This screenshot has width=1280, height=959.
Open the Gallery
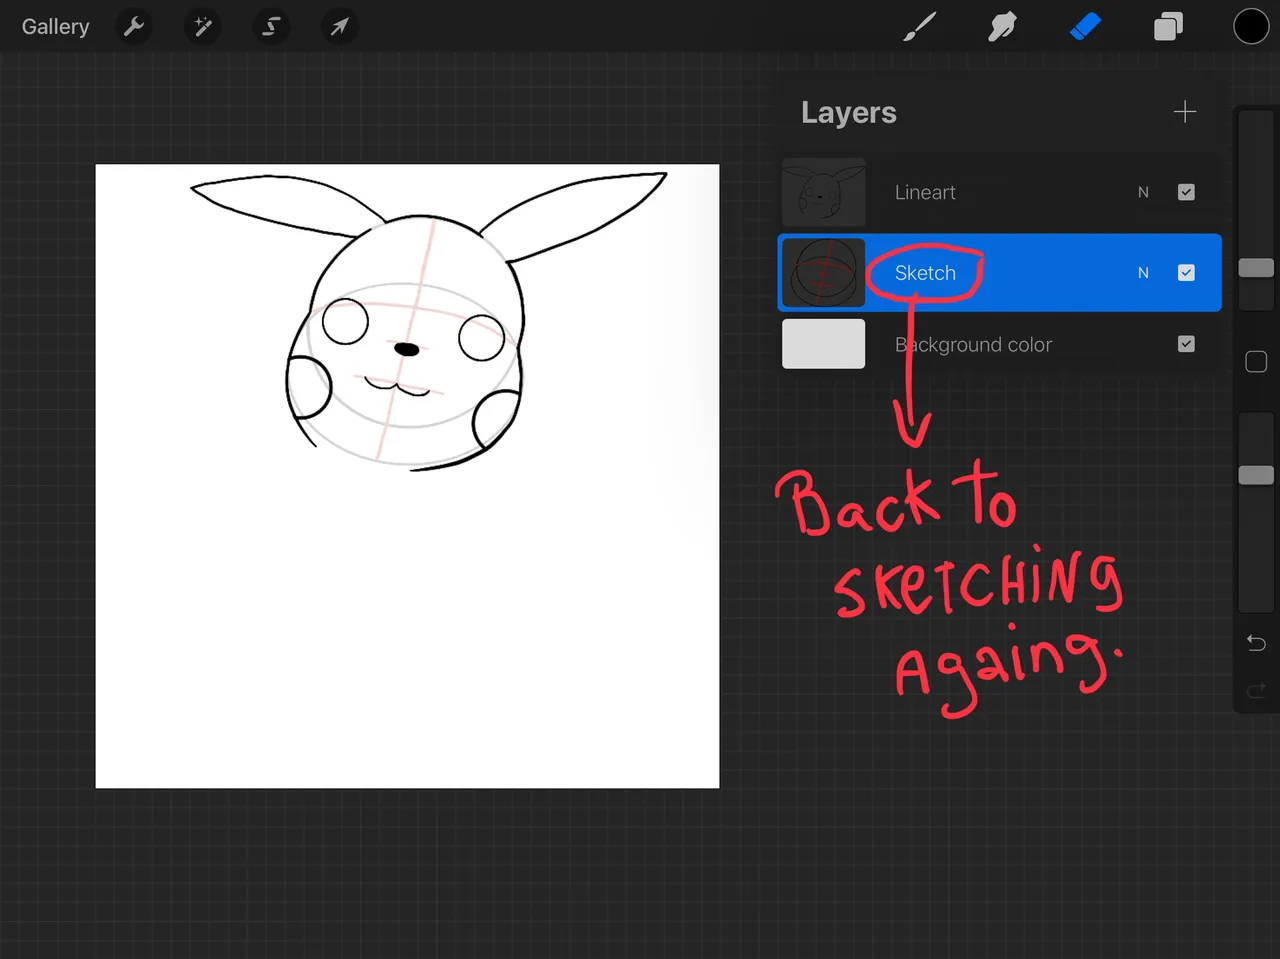[56, 27]
